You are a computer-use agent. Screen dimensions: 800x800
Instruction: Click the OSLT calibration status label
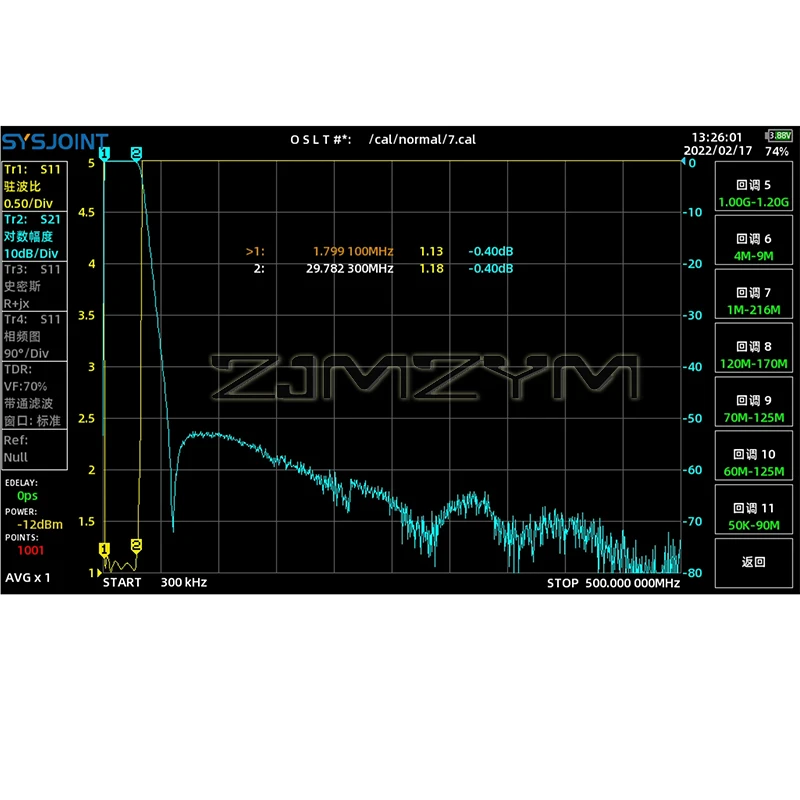click(x=320, y=140)
